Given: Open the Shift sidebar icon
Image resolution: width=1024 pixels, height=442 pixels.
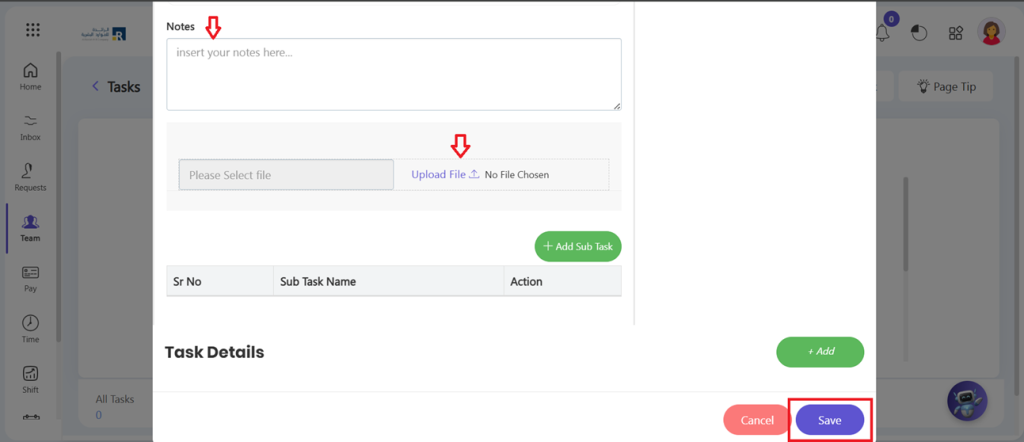Looking at the screenshot, I should pos(30,379).
